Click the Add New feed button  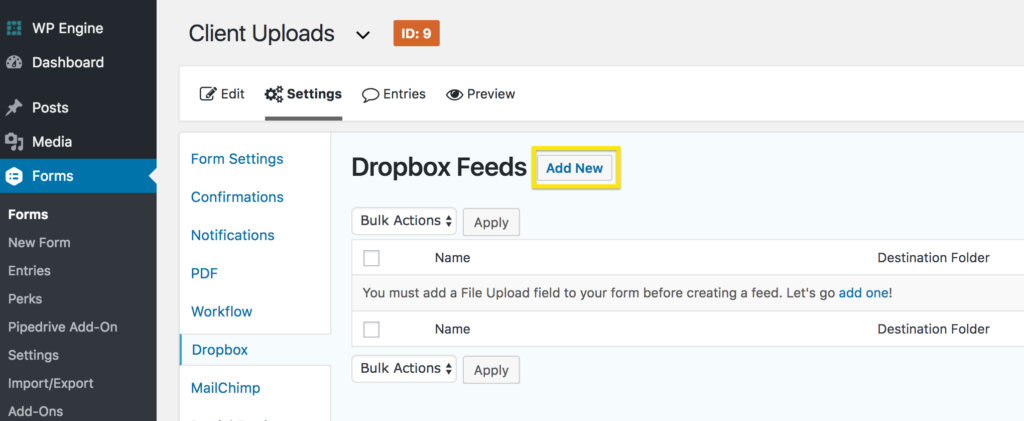click(x=575, y=168)
